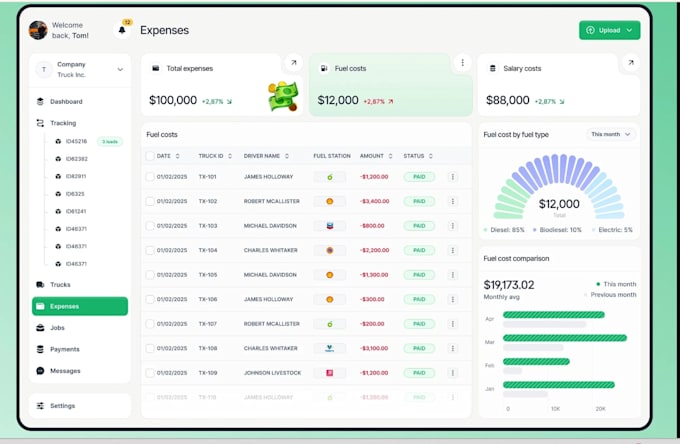
Task: Open Salary costs card arrow
Action: pos(631,62)
